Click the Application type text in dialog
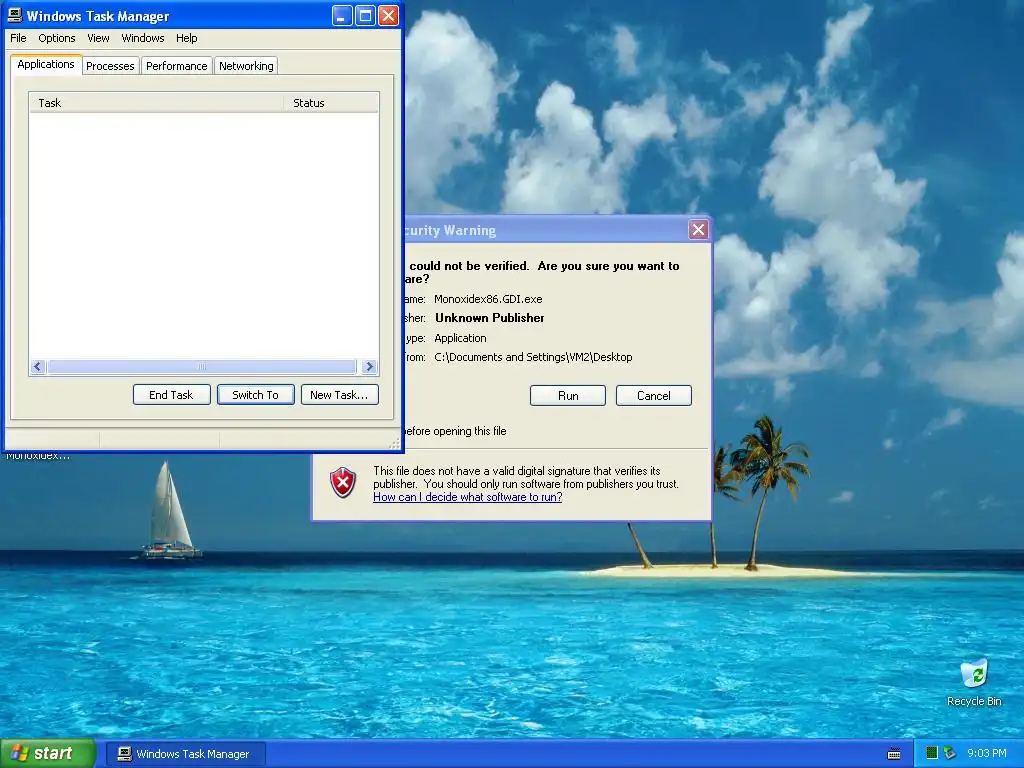 point(460,338)
